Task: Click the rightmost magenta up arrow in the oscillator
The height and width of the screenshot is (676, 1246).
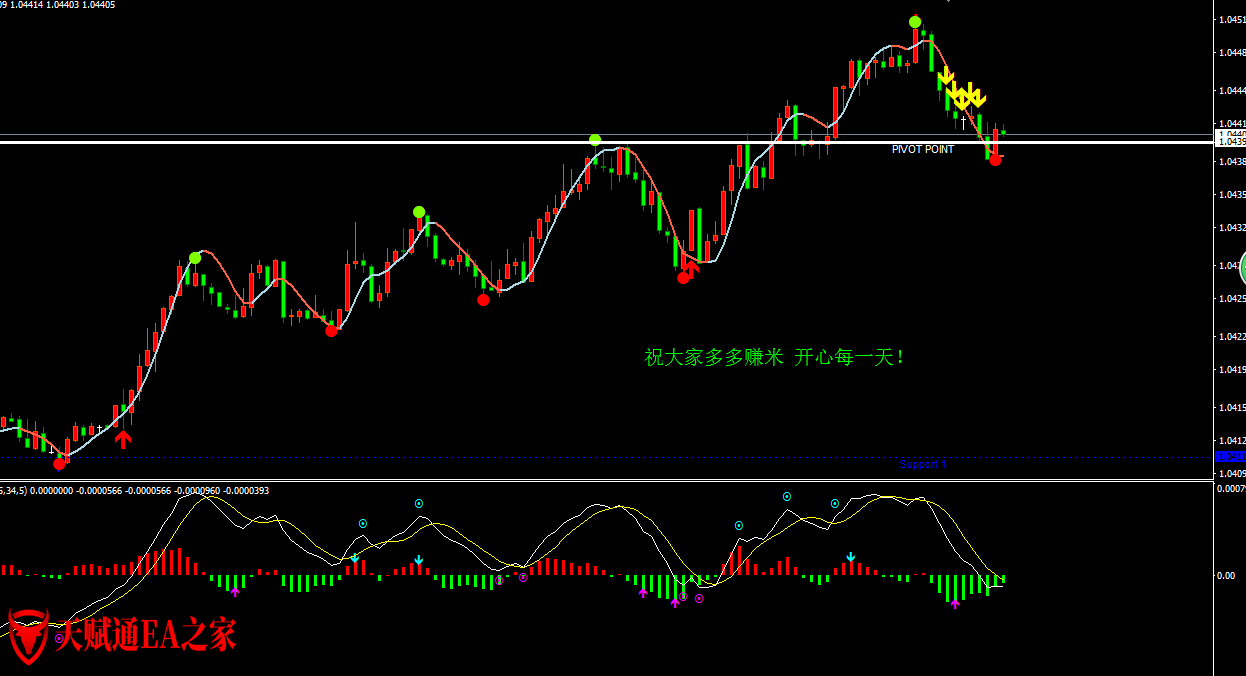Action: point(955,604)
